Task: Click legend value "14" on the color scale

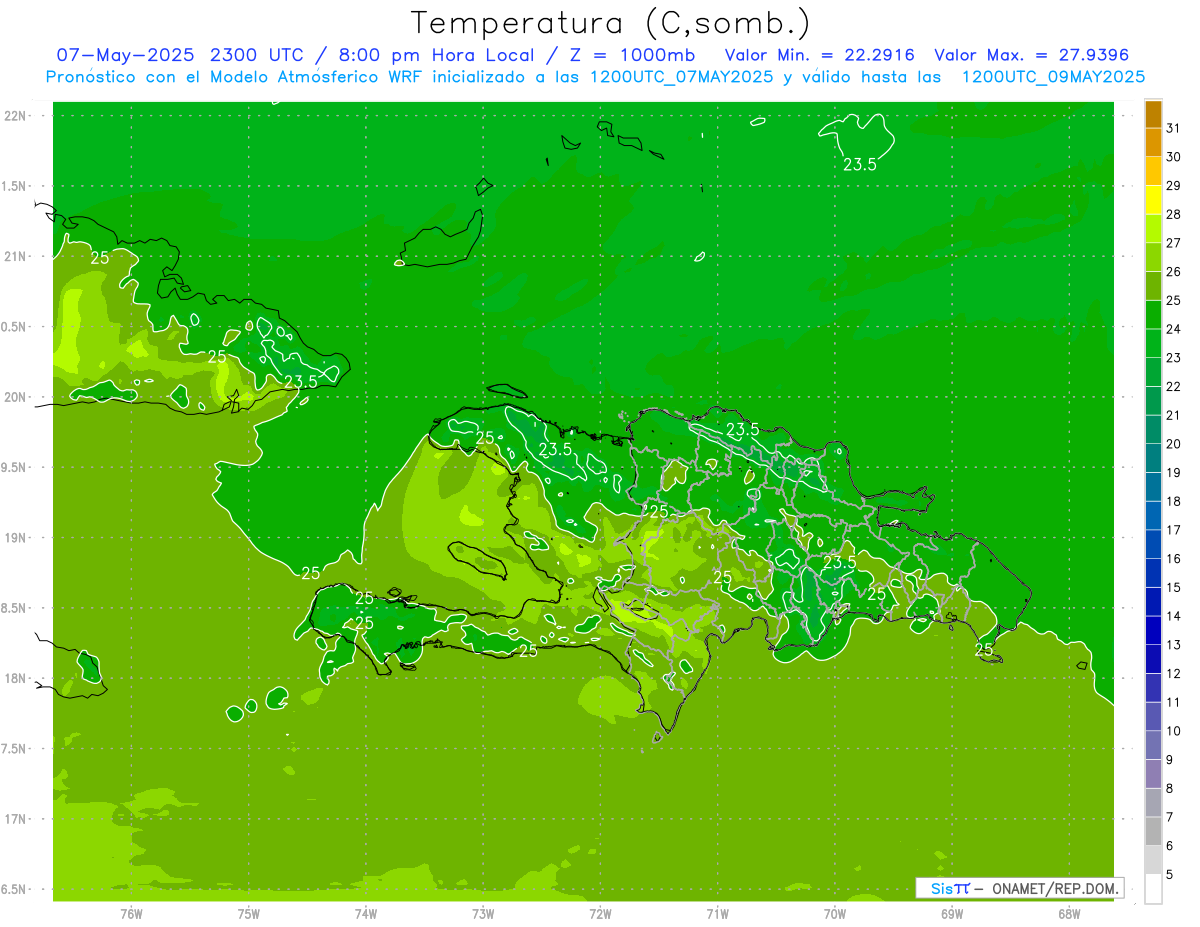Action: [1173, 616]
